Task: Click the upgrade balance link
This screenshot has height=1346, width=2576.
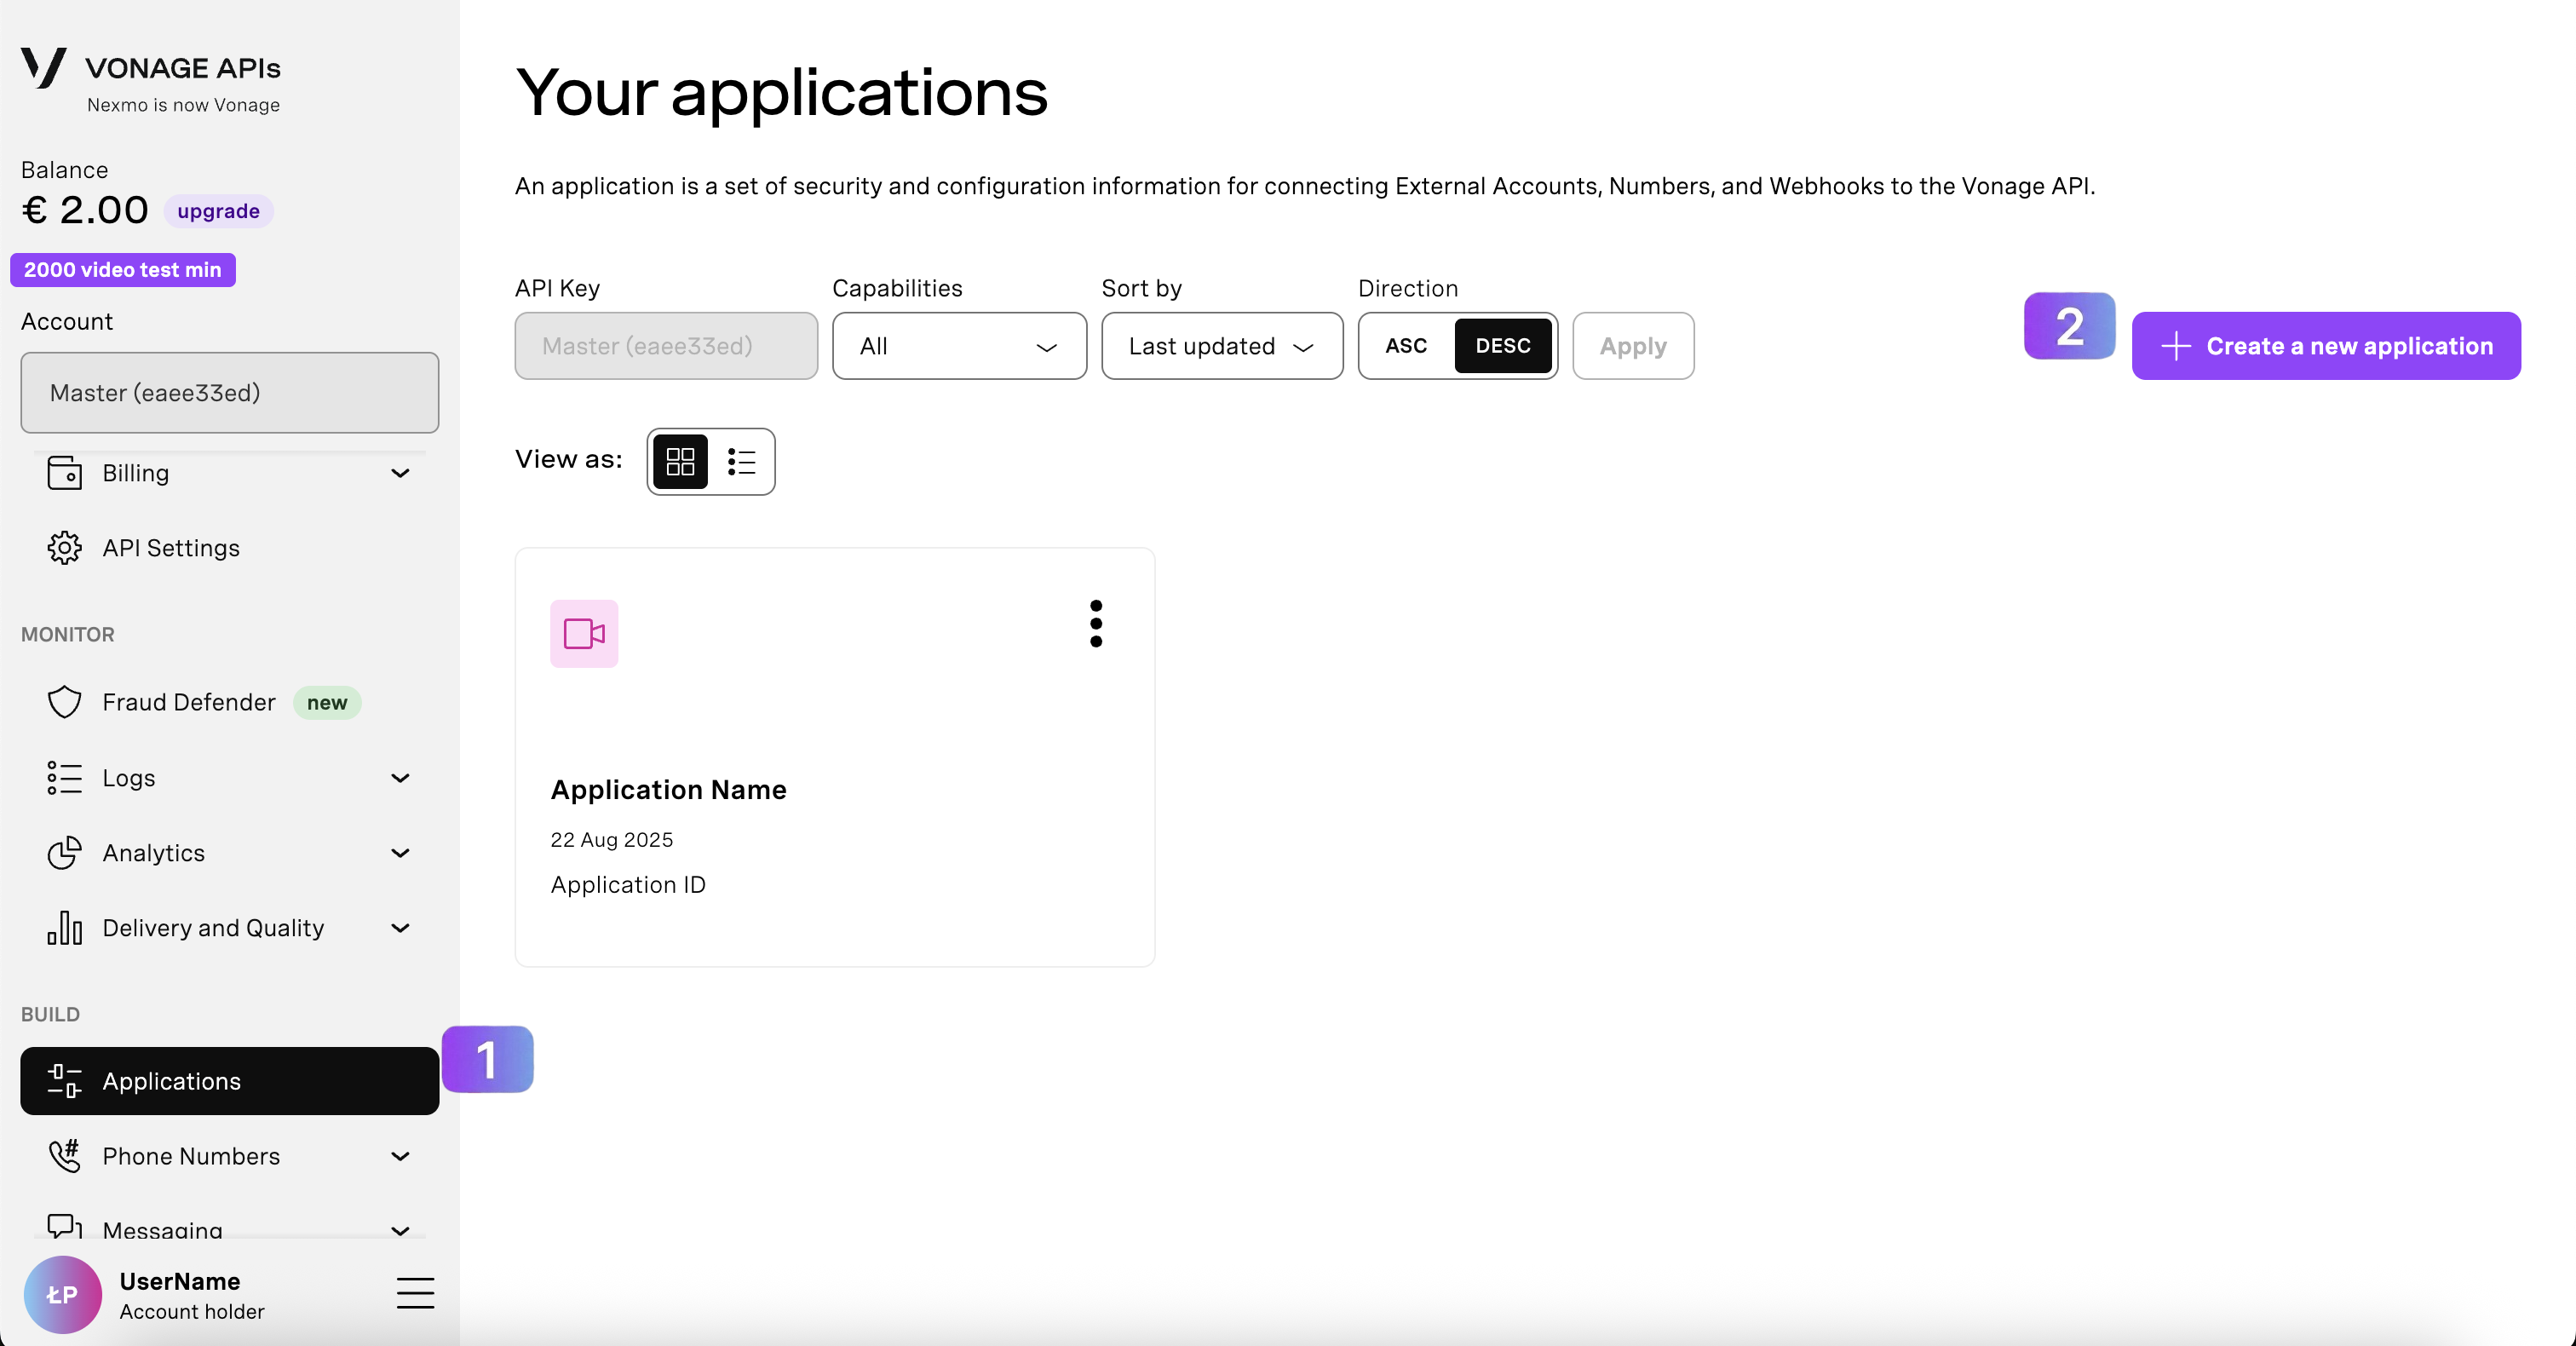Action: click(218, 211)
